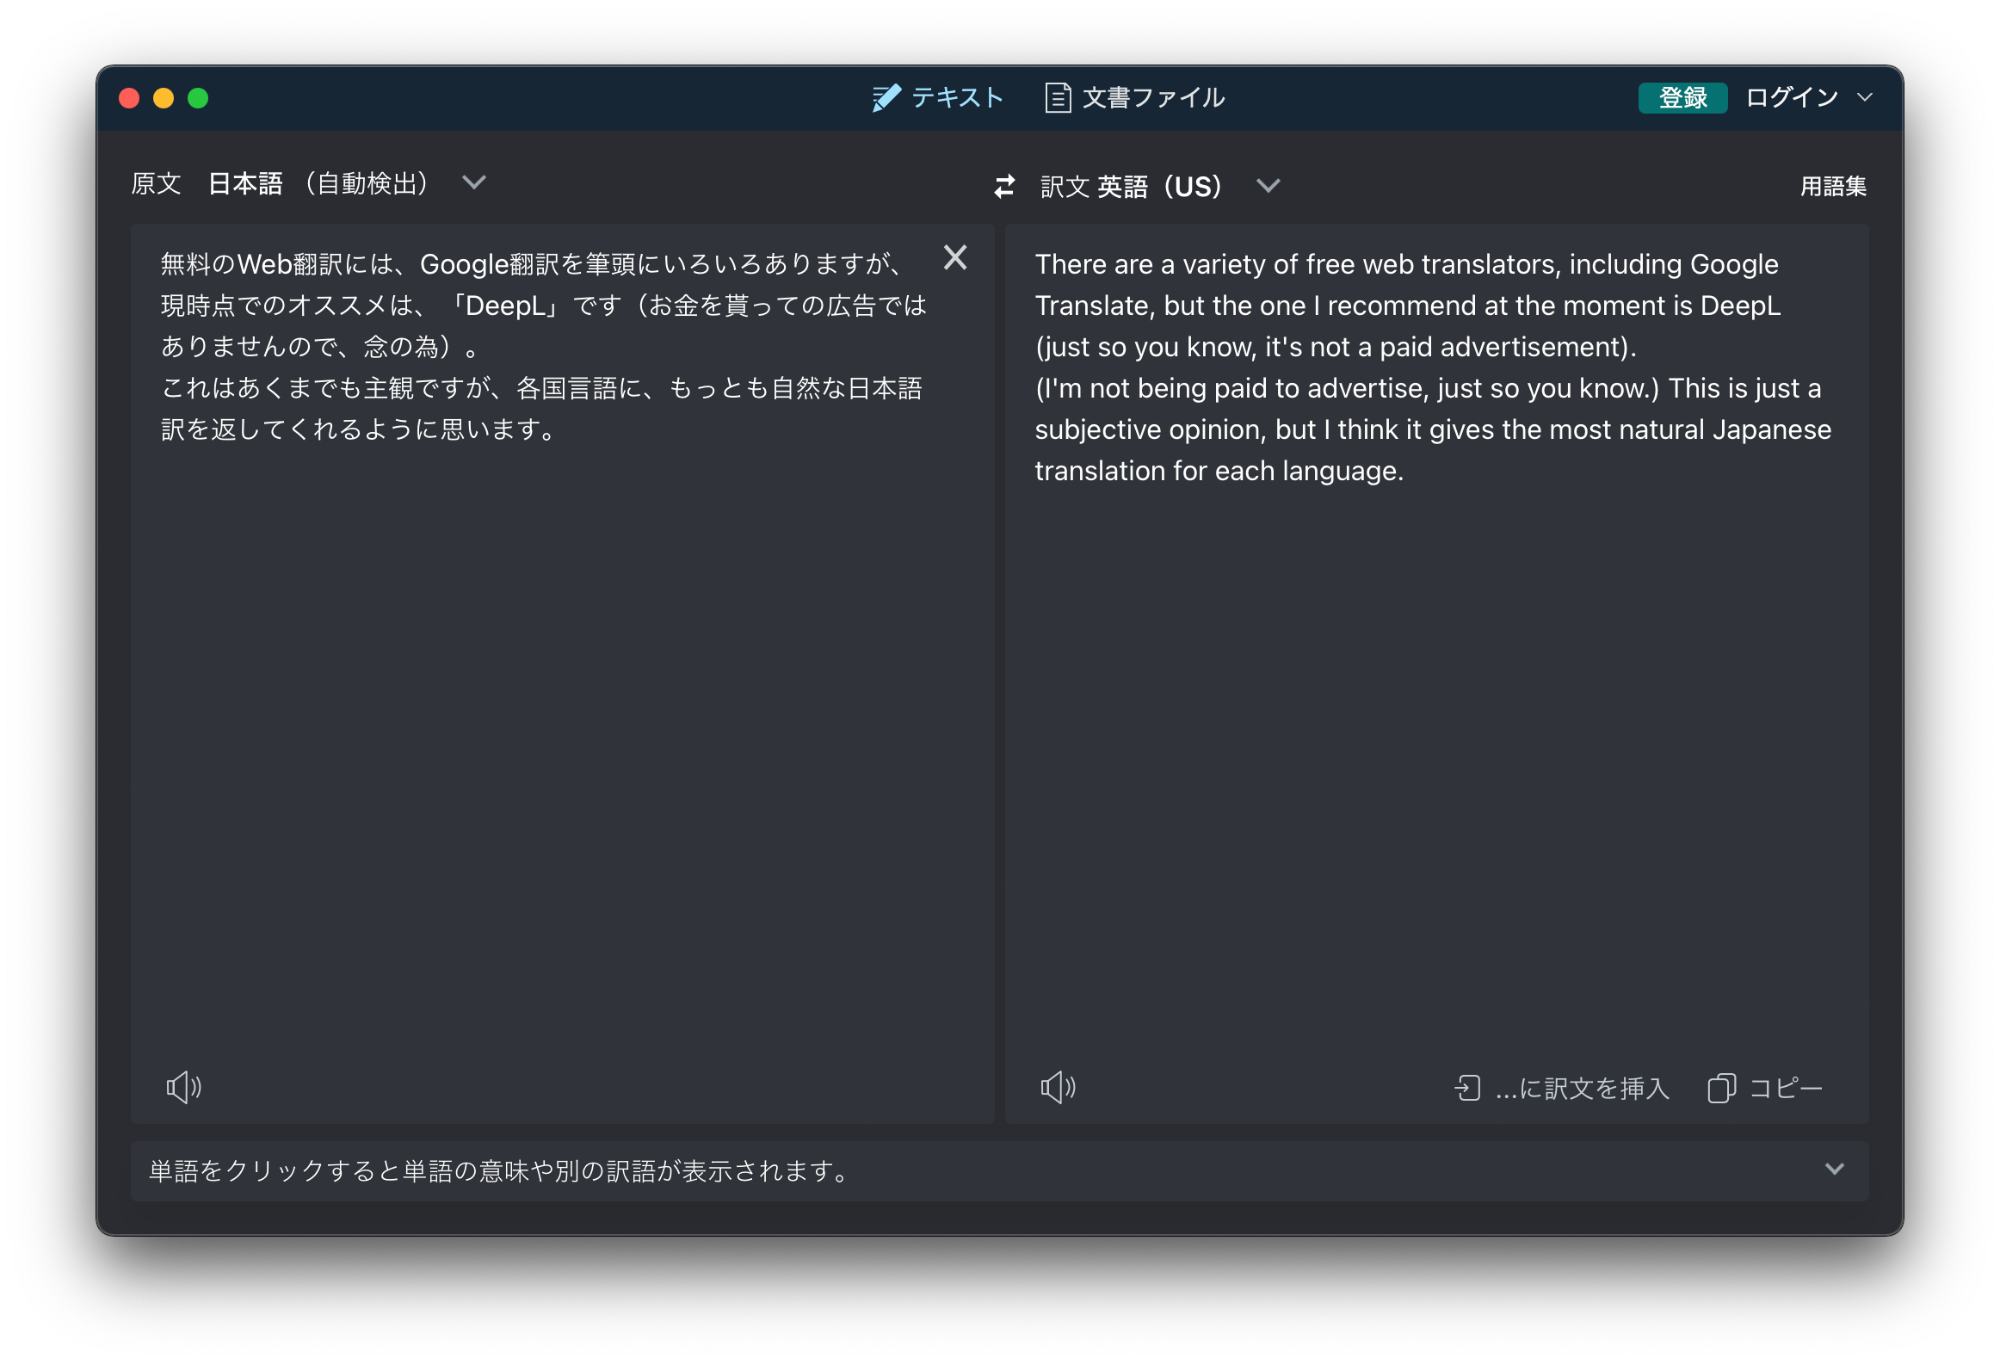Screen dimensions: 2000x1363
Task: Play translated text audio speaker icon
Action: [1058, 1087]
